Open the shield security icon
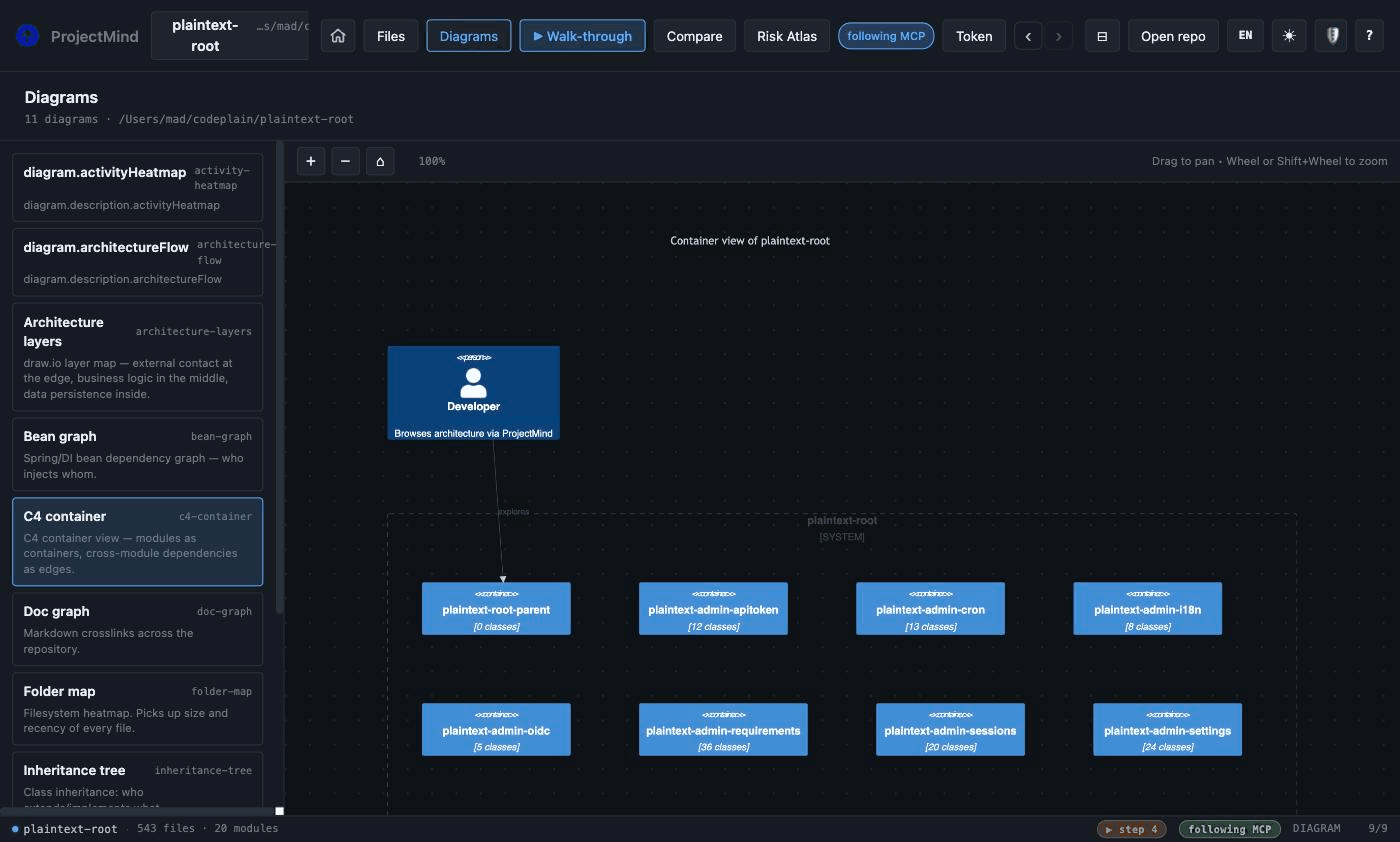Image resolution: width=1400 pixels, height=842 pixels. [1331, 36]
